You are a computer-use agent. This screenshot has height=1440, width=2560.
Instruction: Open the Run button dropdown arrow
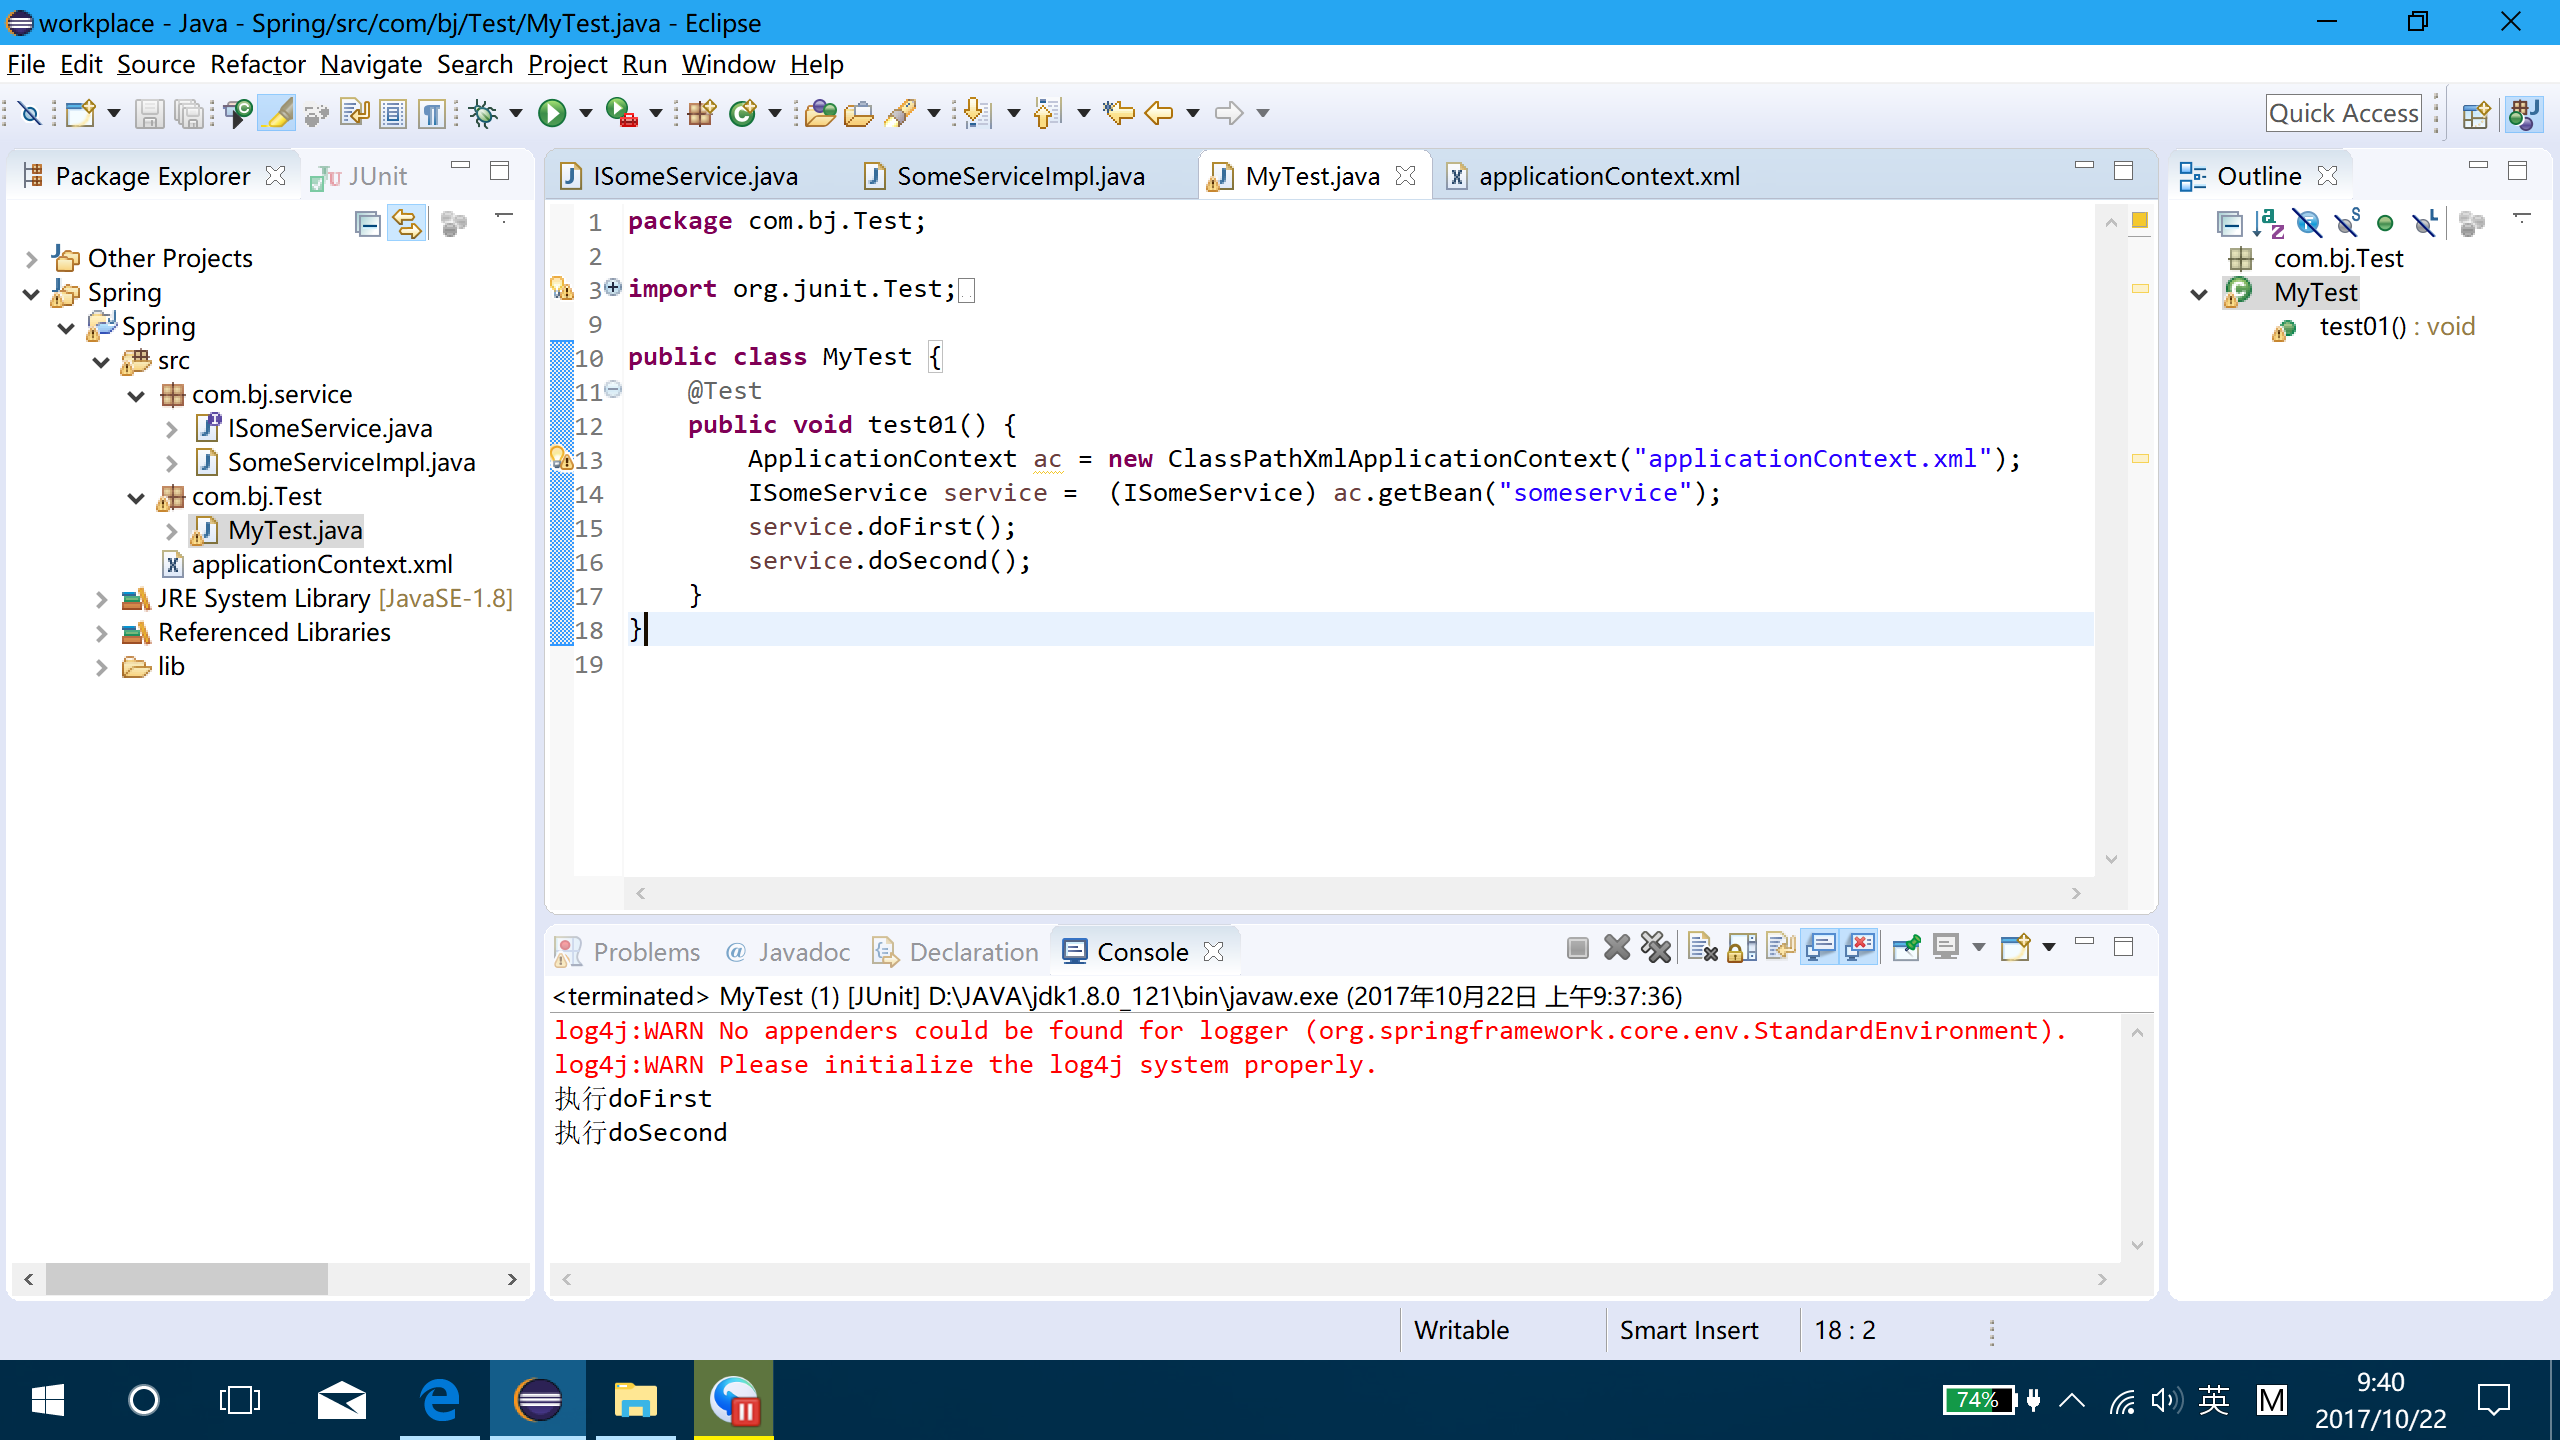coord(586,113)
